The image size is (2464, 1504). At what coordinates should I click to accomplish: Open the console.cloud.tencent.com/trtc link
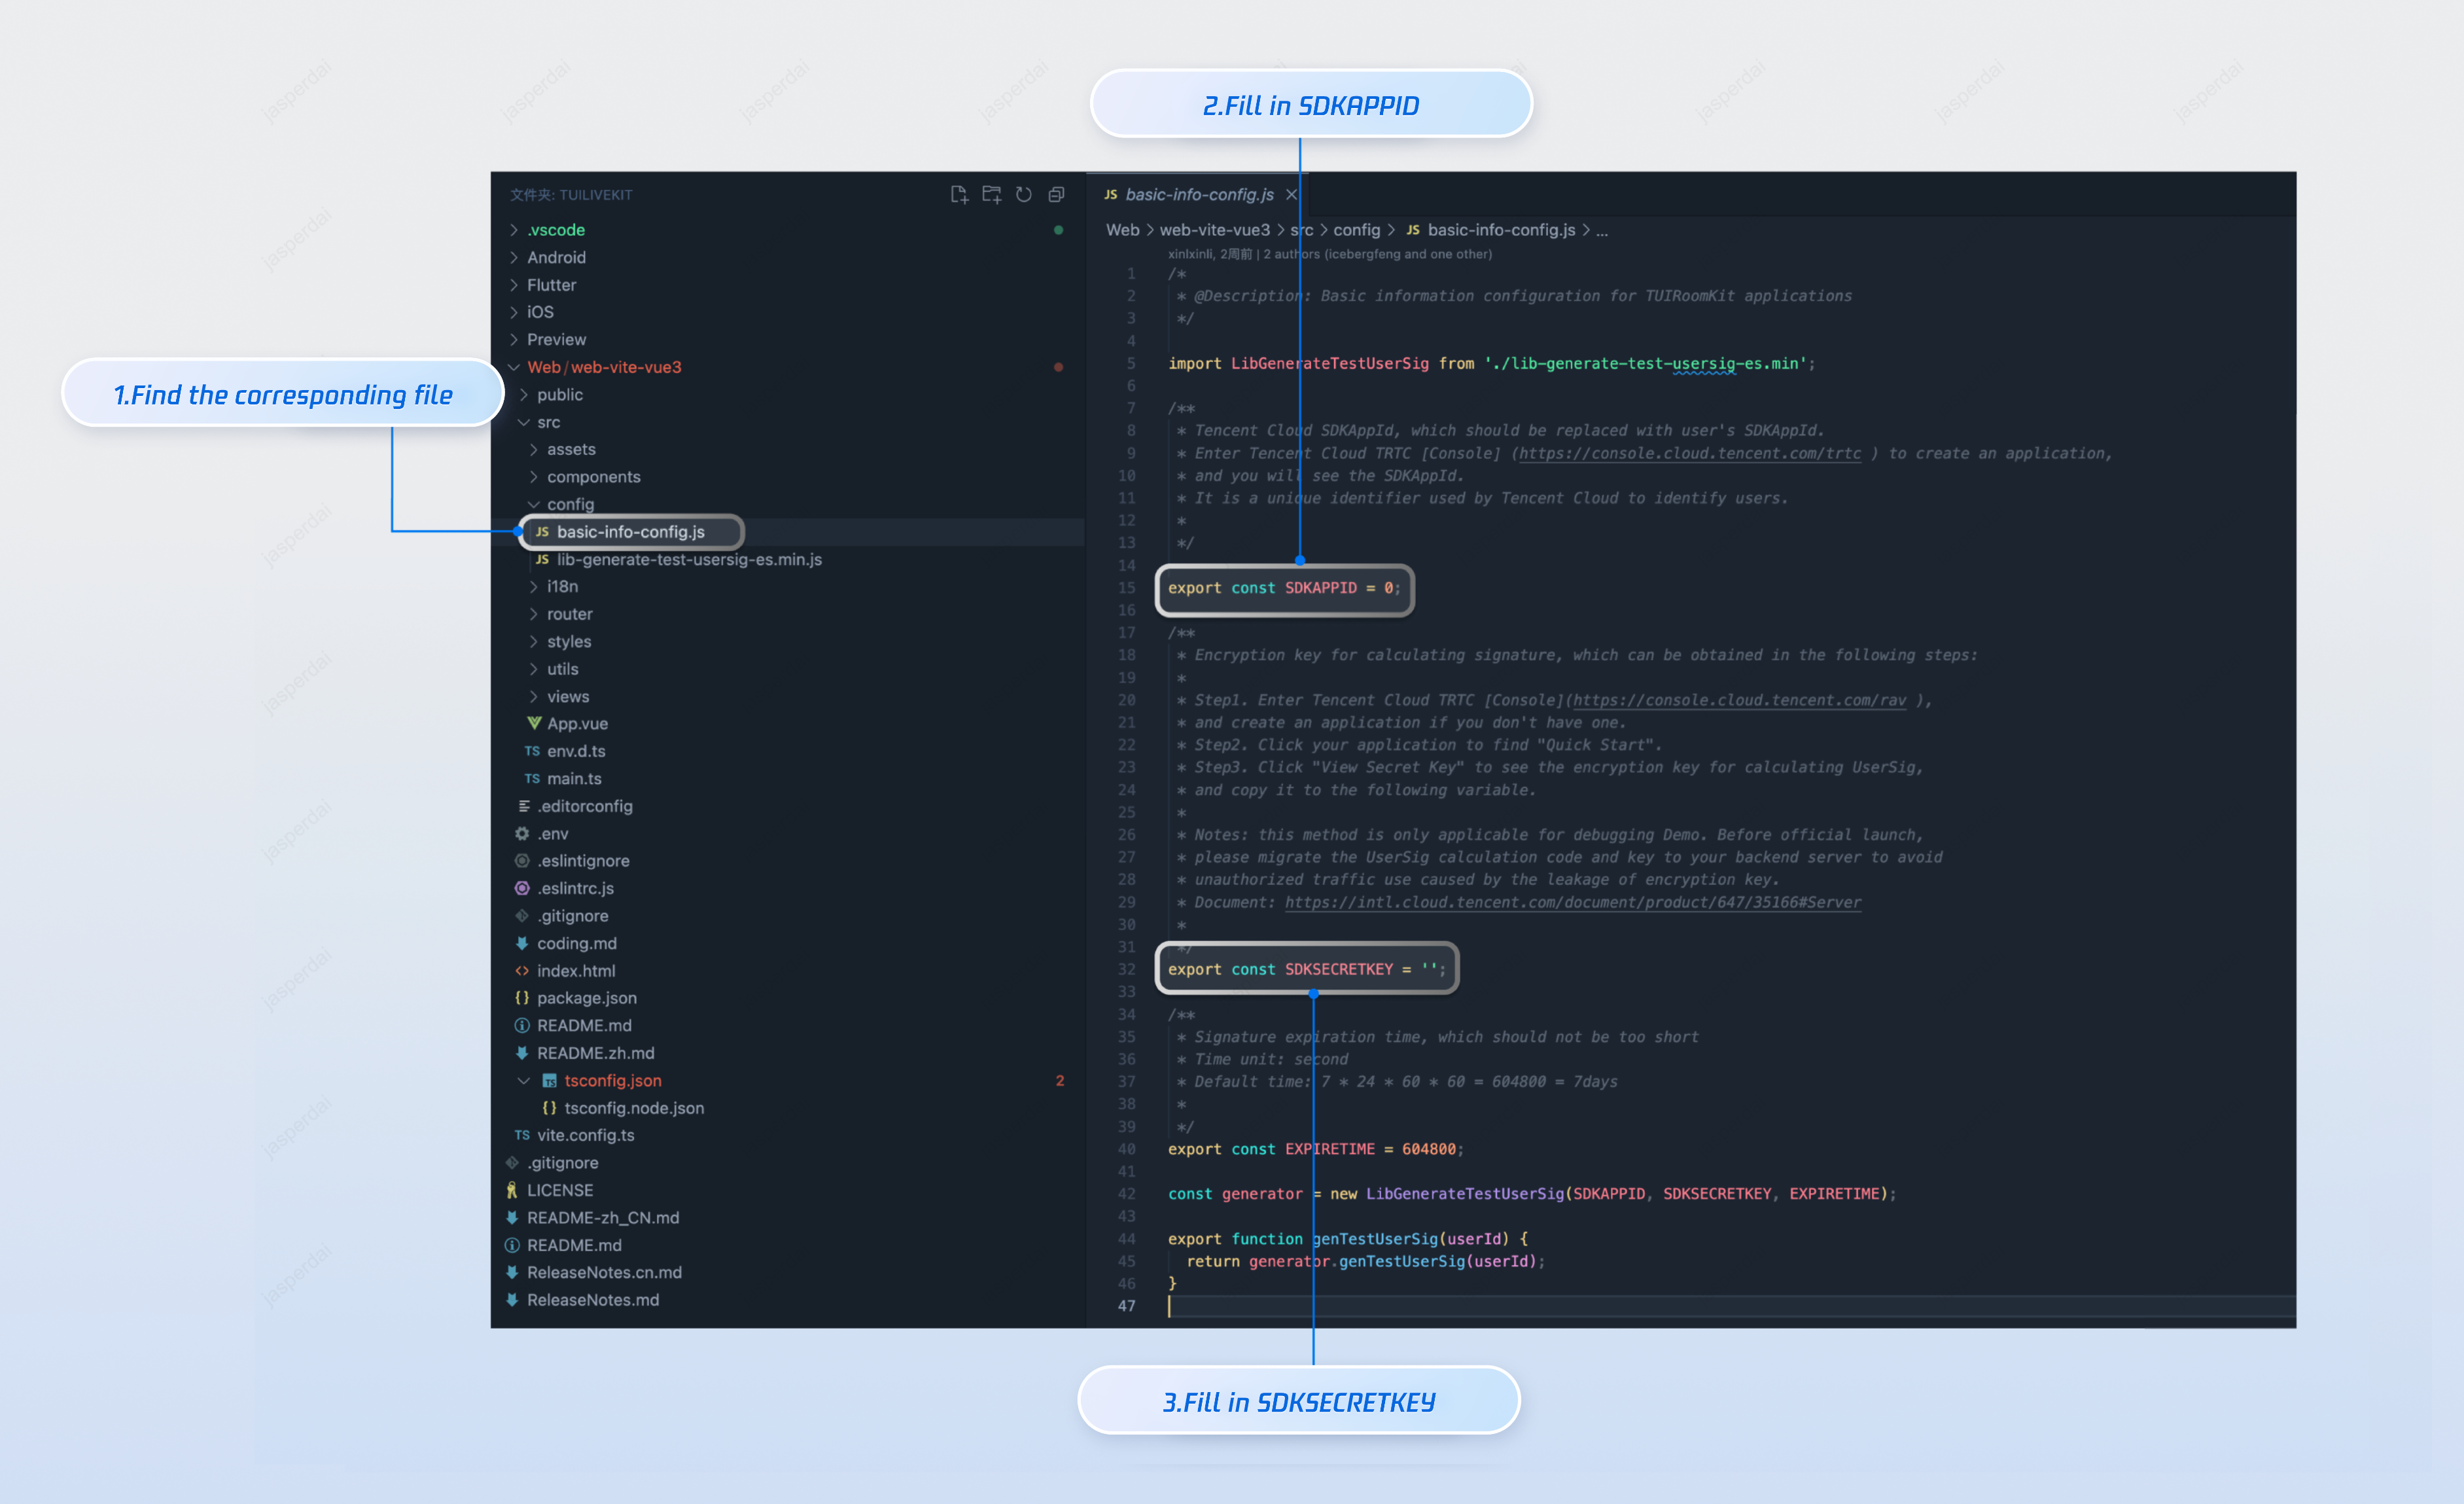click(1689, 453)
